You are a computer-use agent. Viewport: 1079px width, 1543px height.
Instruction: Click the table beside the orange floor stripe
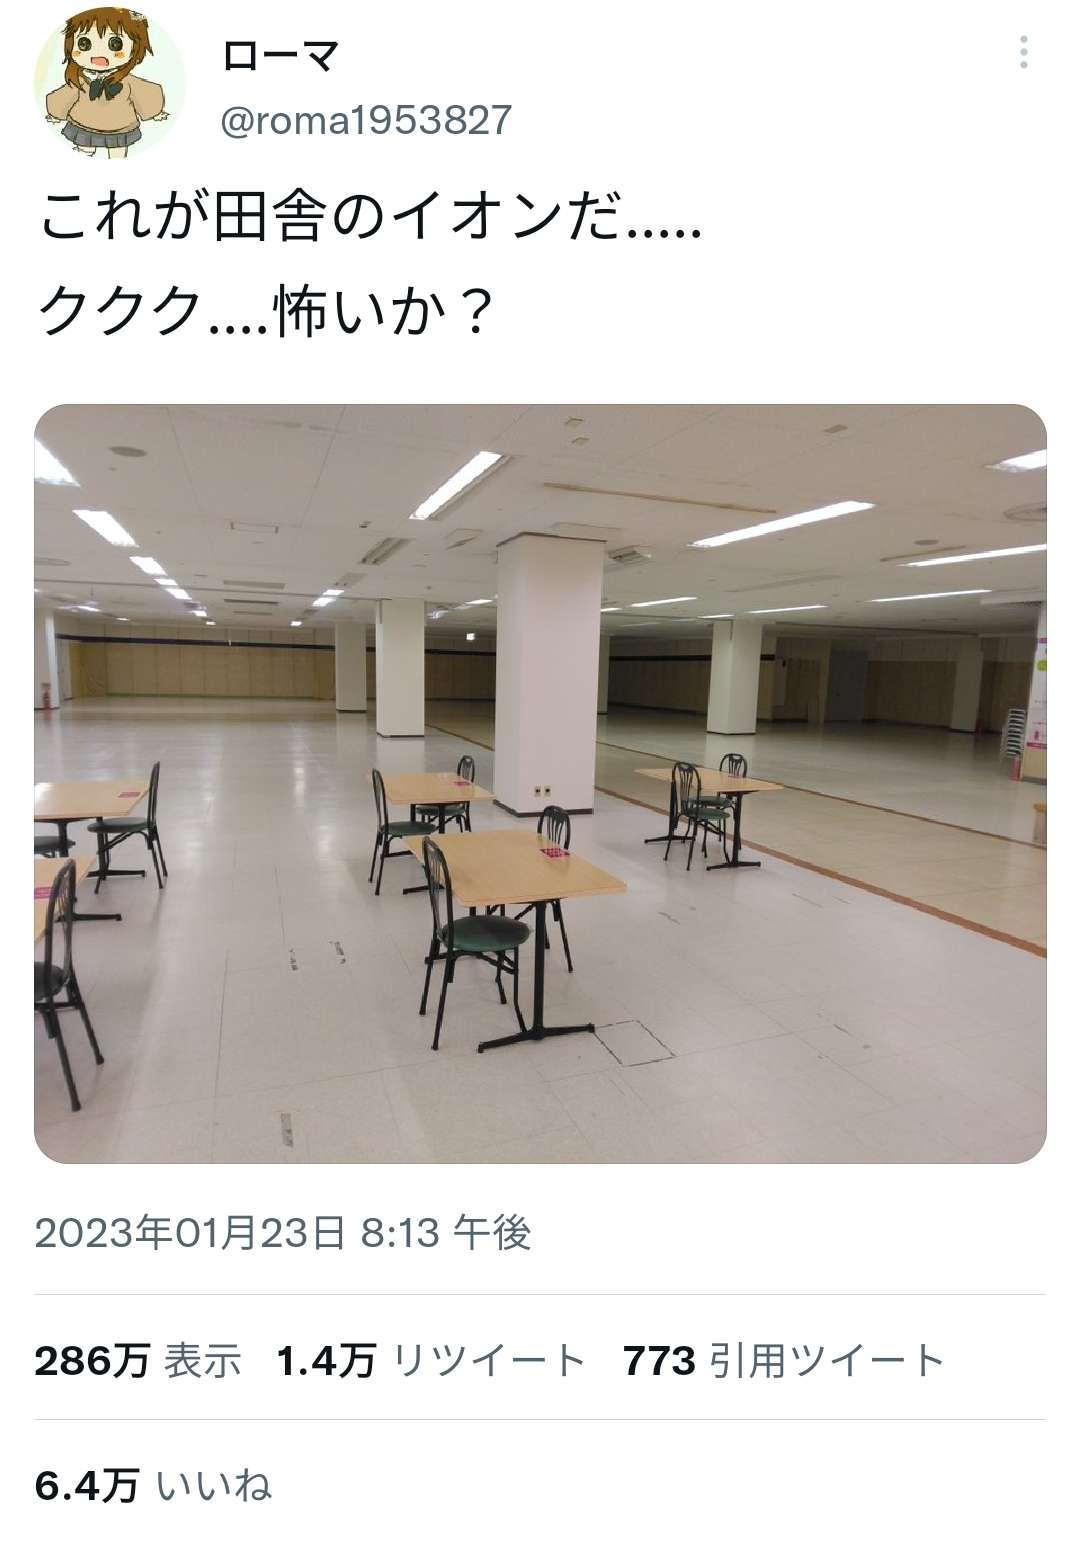(x=709, y=780)
